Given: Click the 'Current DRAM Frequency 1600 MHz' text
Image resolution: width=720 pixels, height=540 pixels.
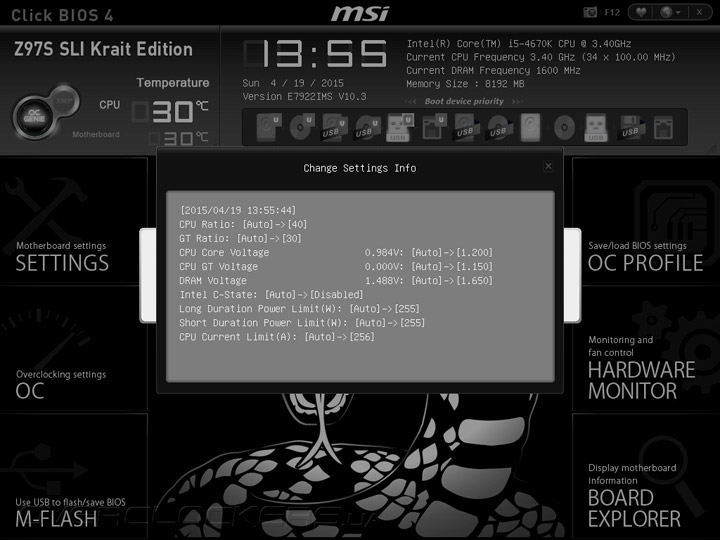Looking at the screenshot, I should click(493, 71).
